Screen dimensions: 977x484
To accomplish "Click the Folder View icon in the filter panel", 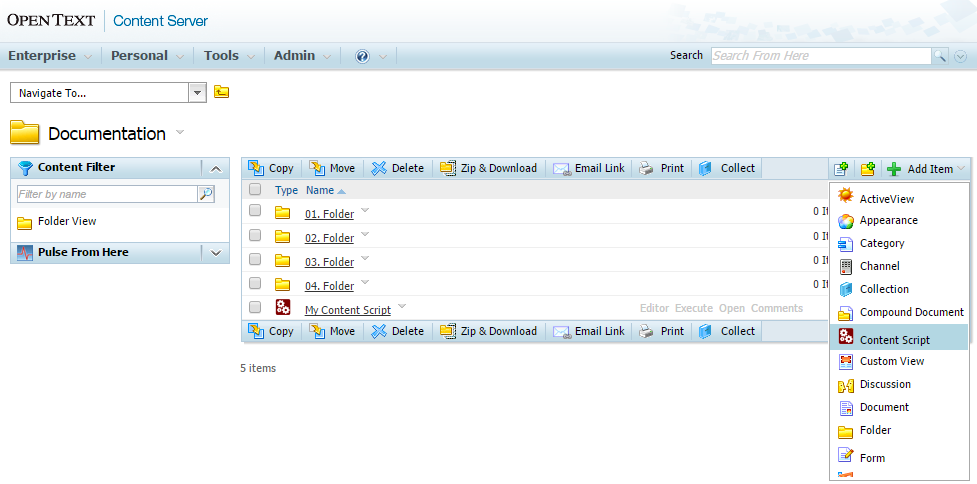I will tap(24, 222).
